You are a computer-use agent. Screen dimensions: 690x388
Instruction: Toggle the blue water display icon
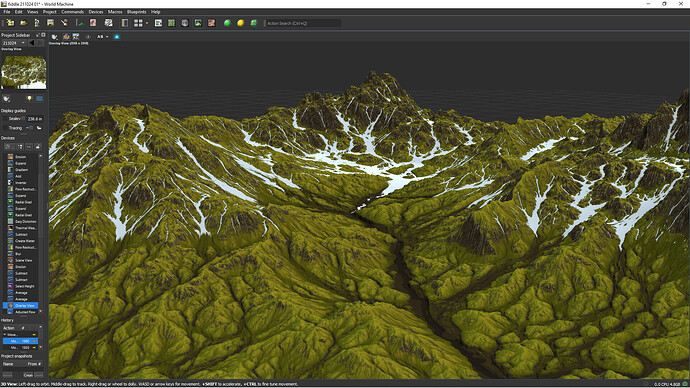pyautogui.click(x=39, y=99)
